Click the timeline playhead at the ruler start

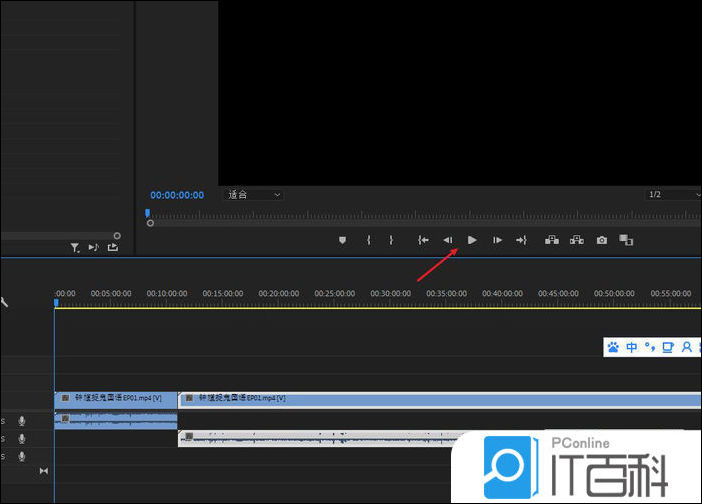coord(56,303)
